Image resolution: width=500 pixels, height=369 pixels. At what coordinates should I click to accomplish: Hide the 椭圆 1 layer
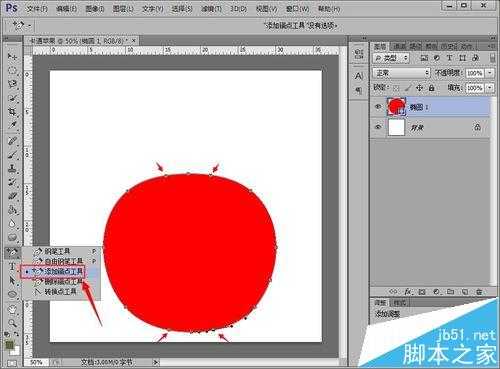tap(378, 107)
